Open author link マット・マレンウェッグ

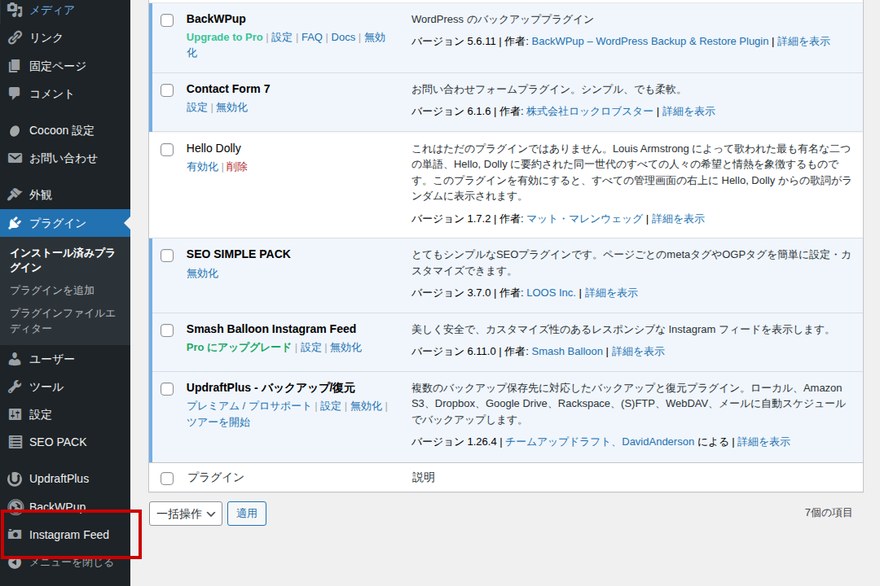(584, 219)
